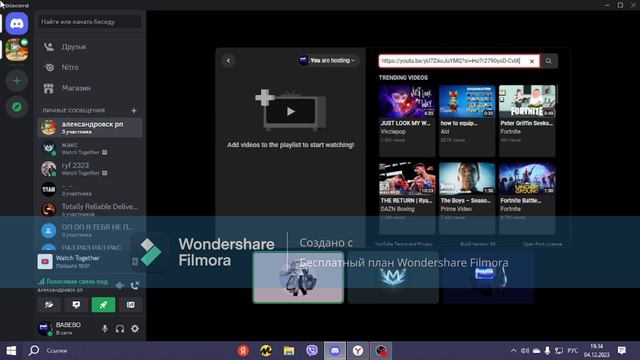Click the add a server plus icon
The width and height of the screenshot is (640, 360).
(17, 80)
